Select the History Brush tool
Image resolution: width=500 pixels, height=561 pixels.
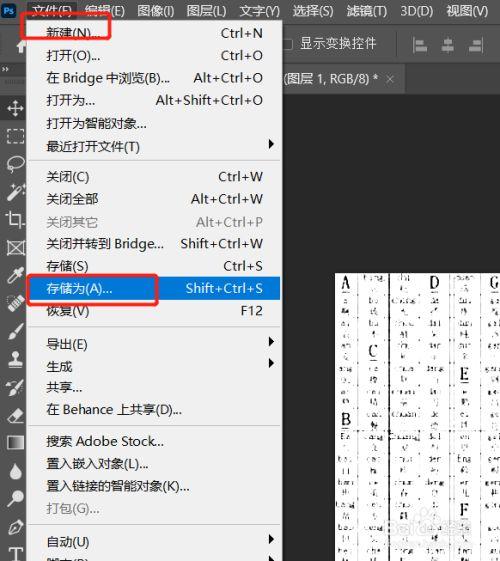pos(15,387)
